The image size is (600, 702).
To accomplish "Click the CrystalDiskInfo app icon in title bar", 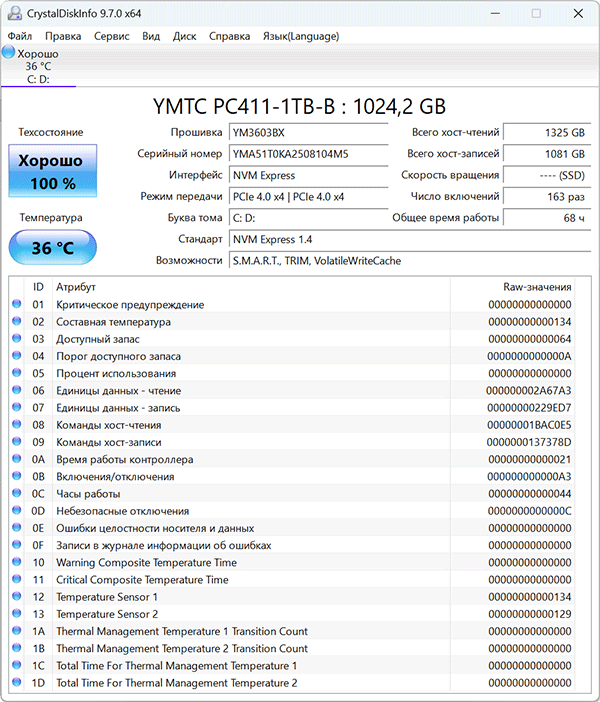I will pyautogui.click(x=14, y=13).
